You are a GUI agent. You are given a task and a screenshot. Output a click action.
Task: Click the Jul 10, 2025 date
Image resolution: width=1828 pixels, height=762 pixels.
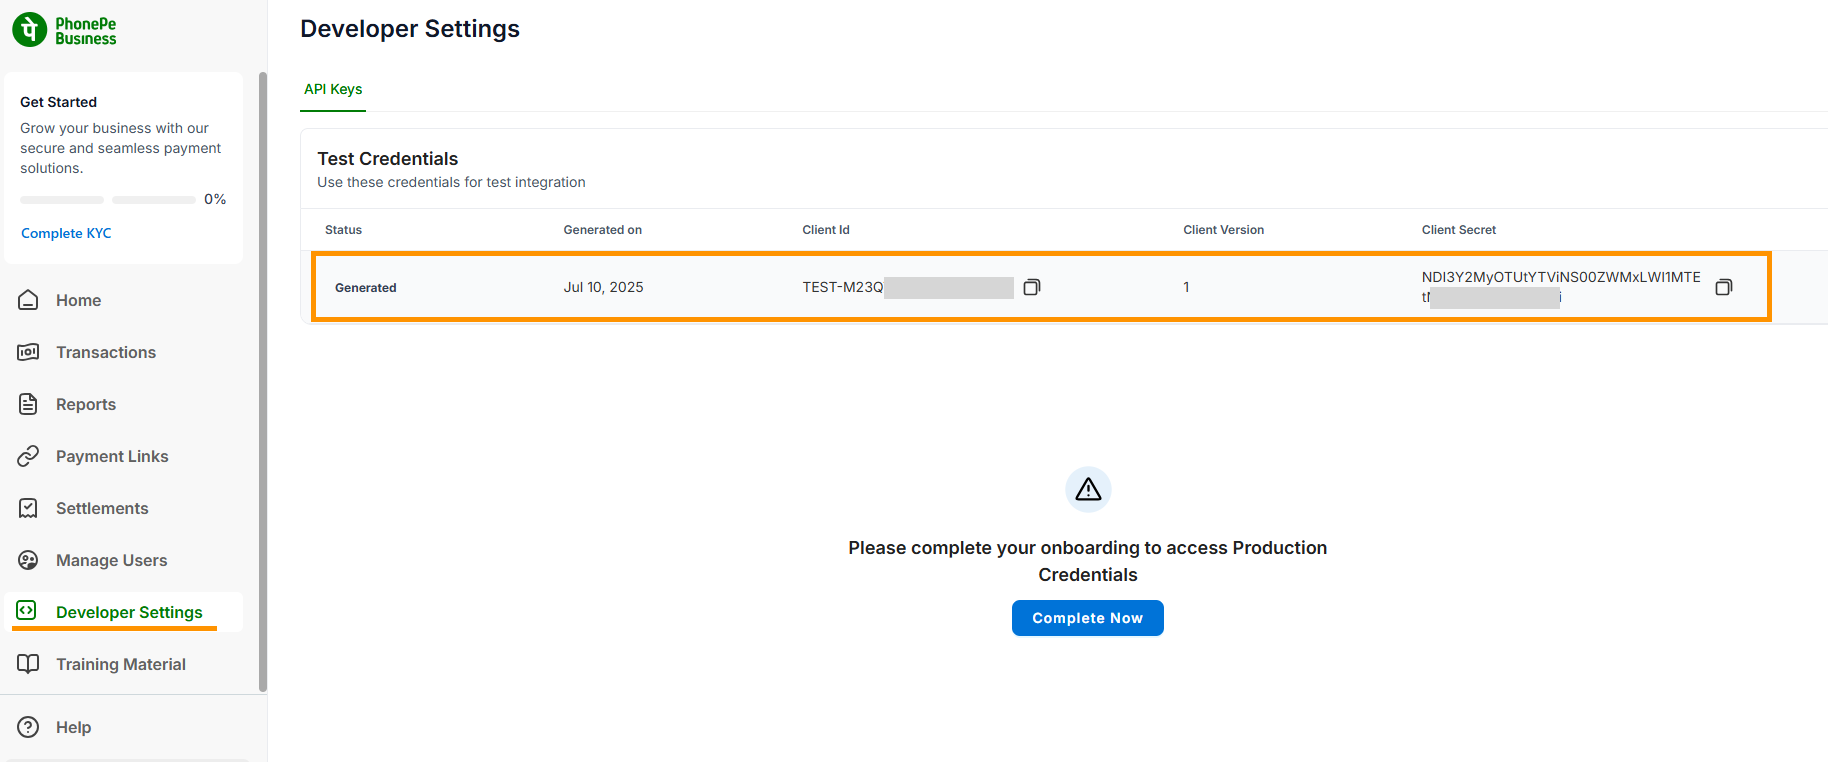[603, 287]
